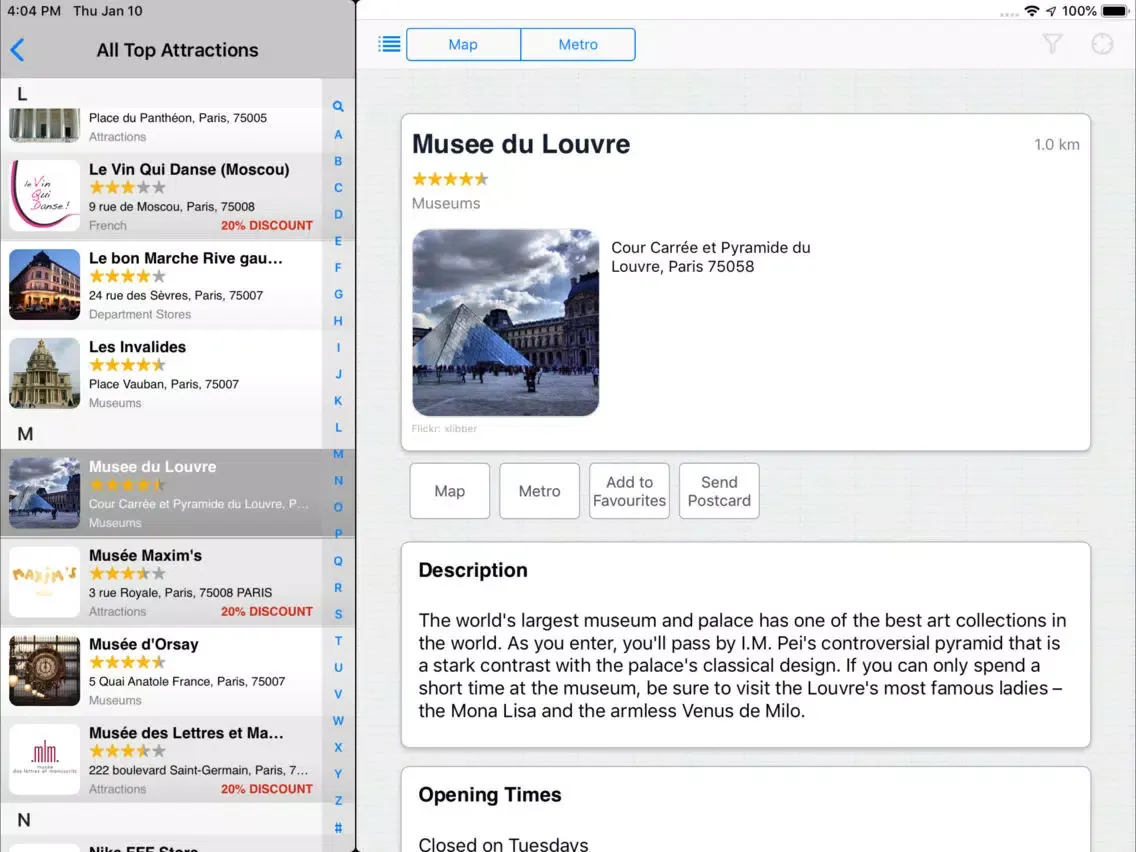Select Musée Maxim's entry
Screen dimensions: 1136x852
162,582
